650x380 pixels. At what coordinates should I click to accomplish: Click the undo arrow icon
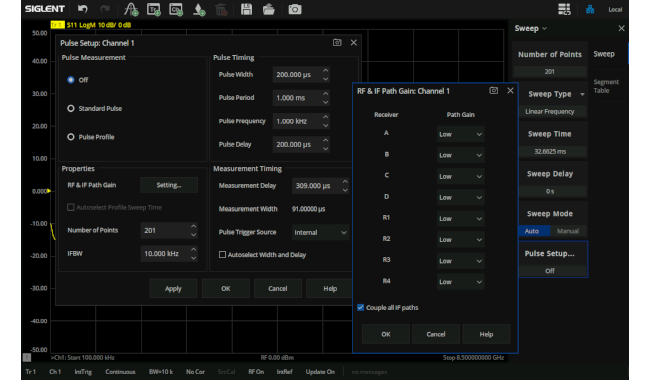coord(82,9)
